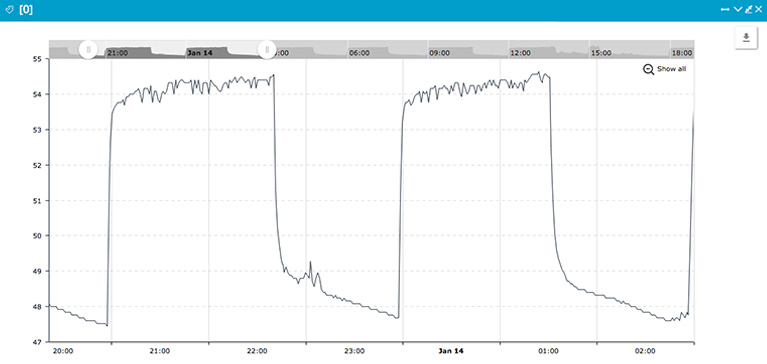Close the [0] chart panel
This screenshot has height=364, width=767.
click(759, 10)
